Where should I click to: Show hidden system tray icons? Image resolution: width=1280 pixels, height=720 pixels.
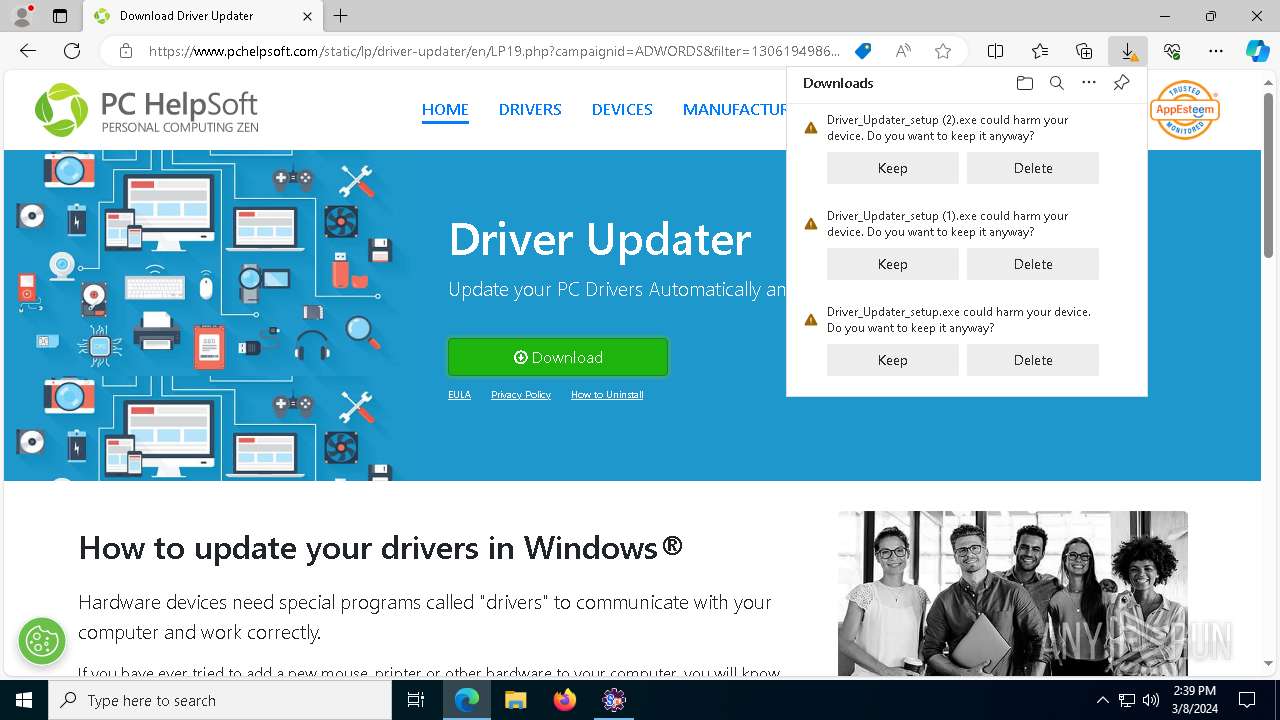click(1102, 700)
